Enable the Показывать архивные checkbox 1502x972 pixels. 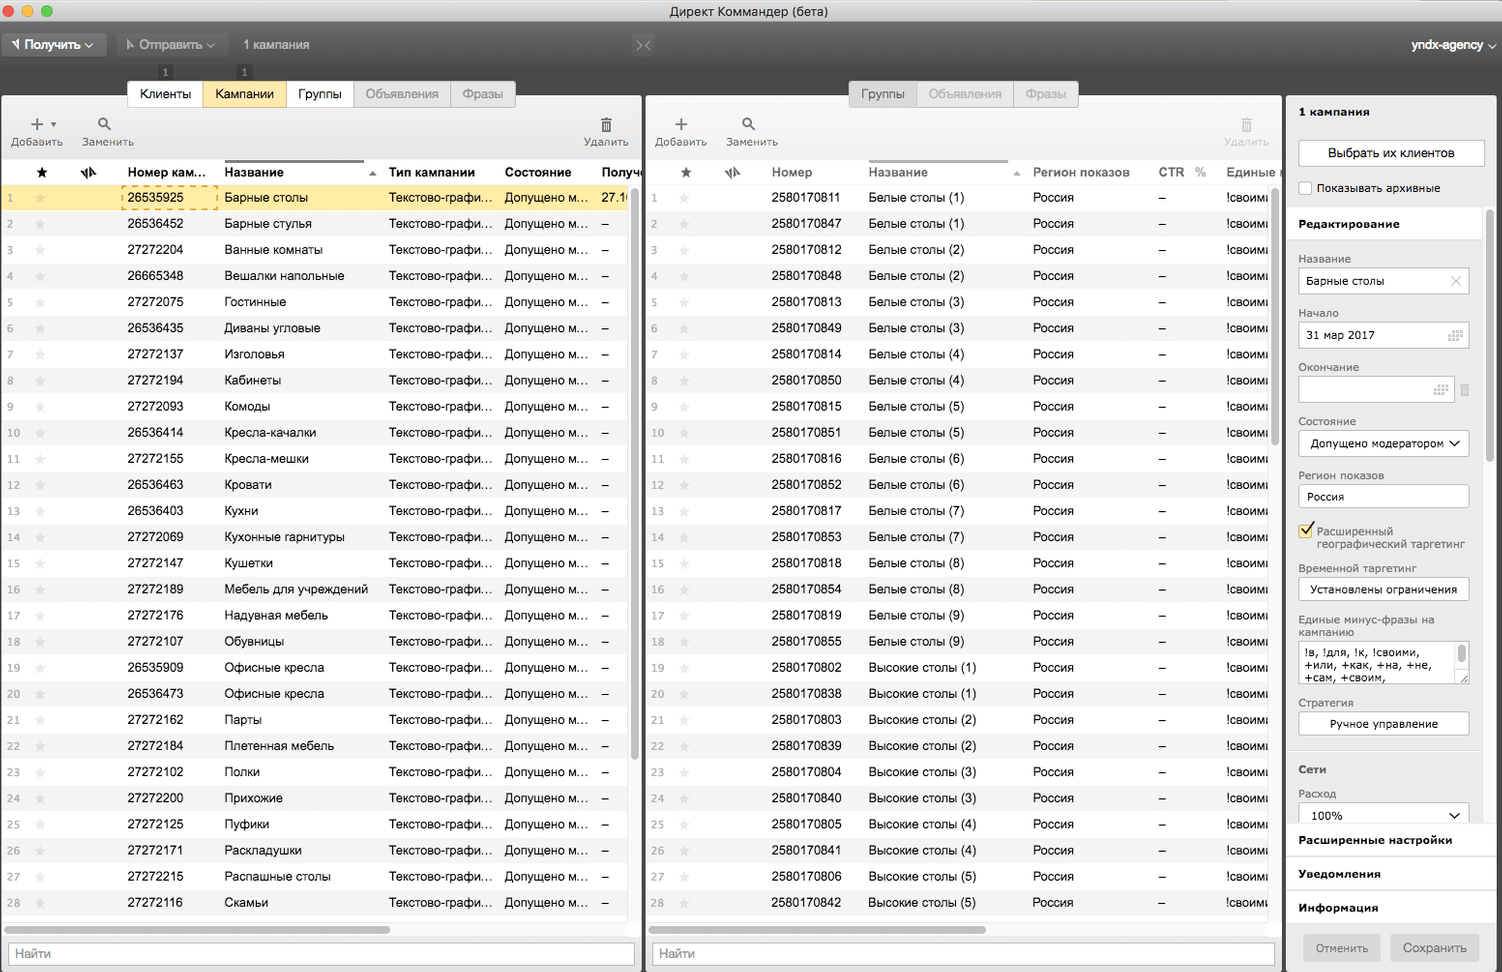pos(1305,188)
